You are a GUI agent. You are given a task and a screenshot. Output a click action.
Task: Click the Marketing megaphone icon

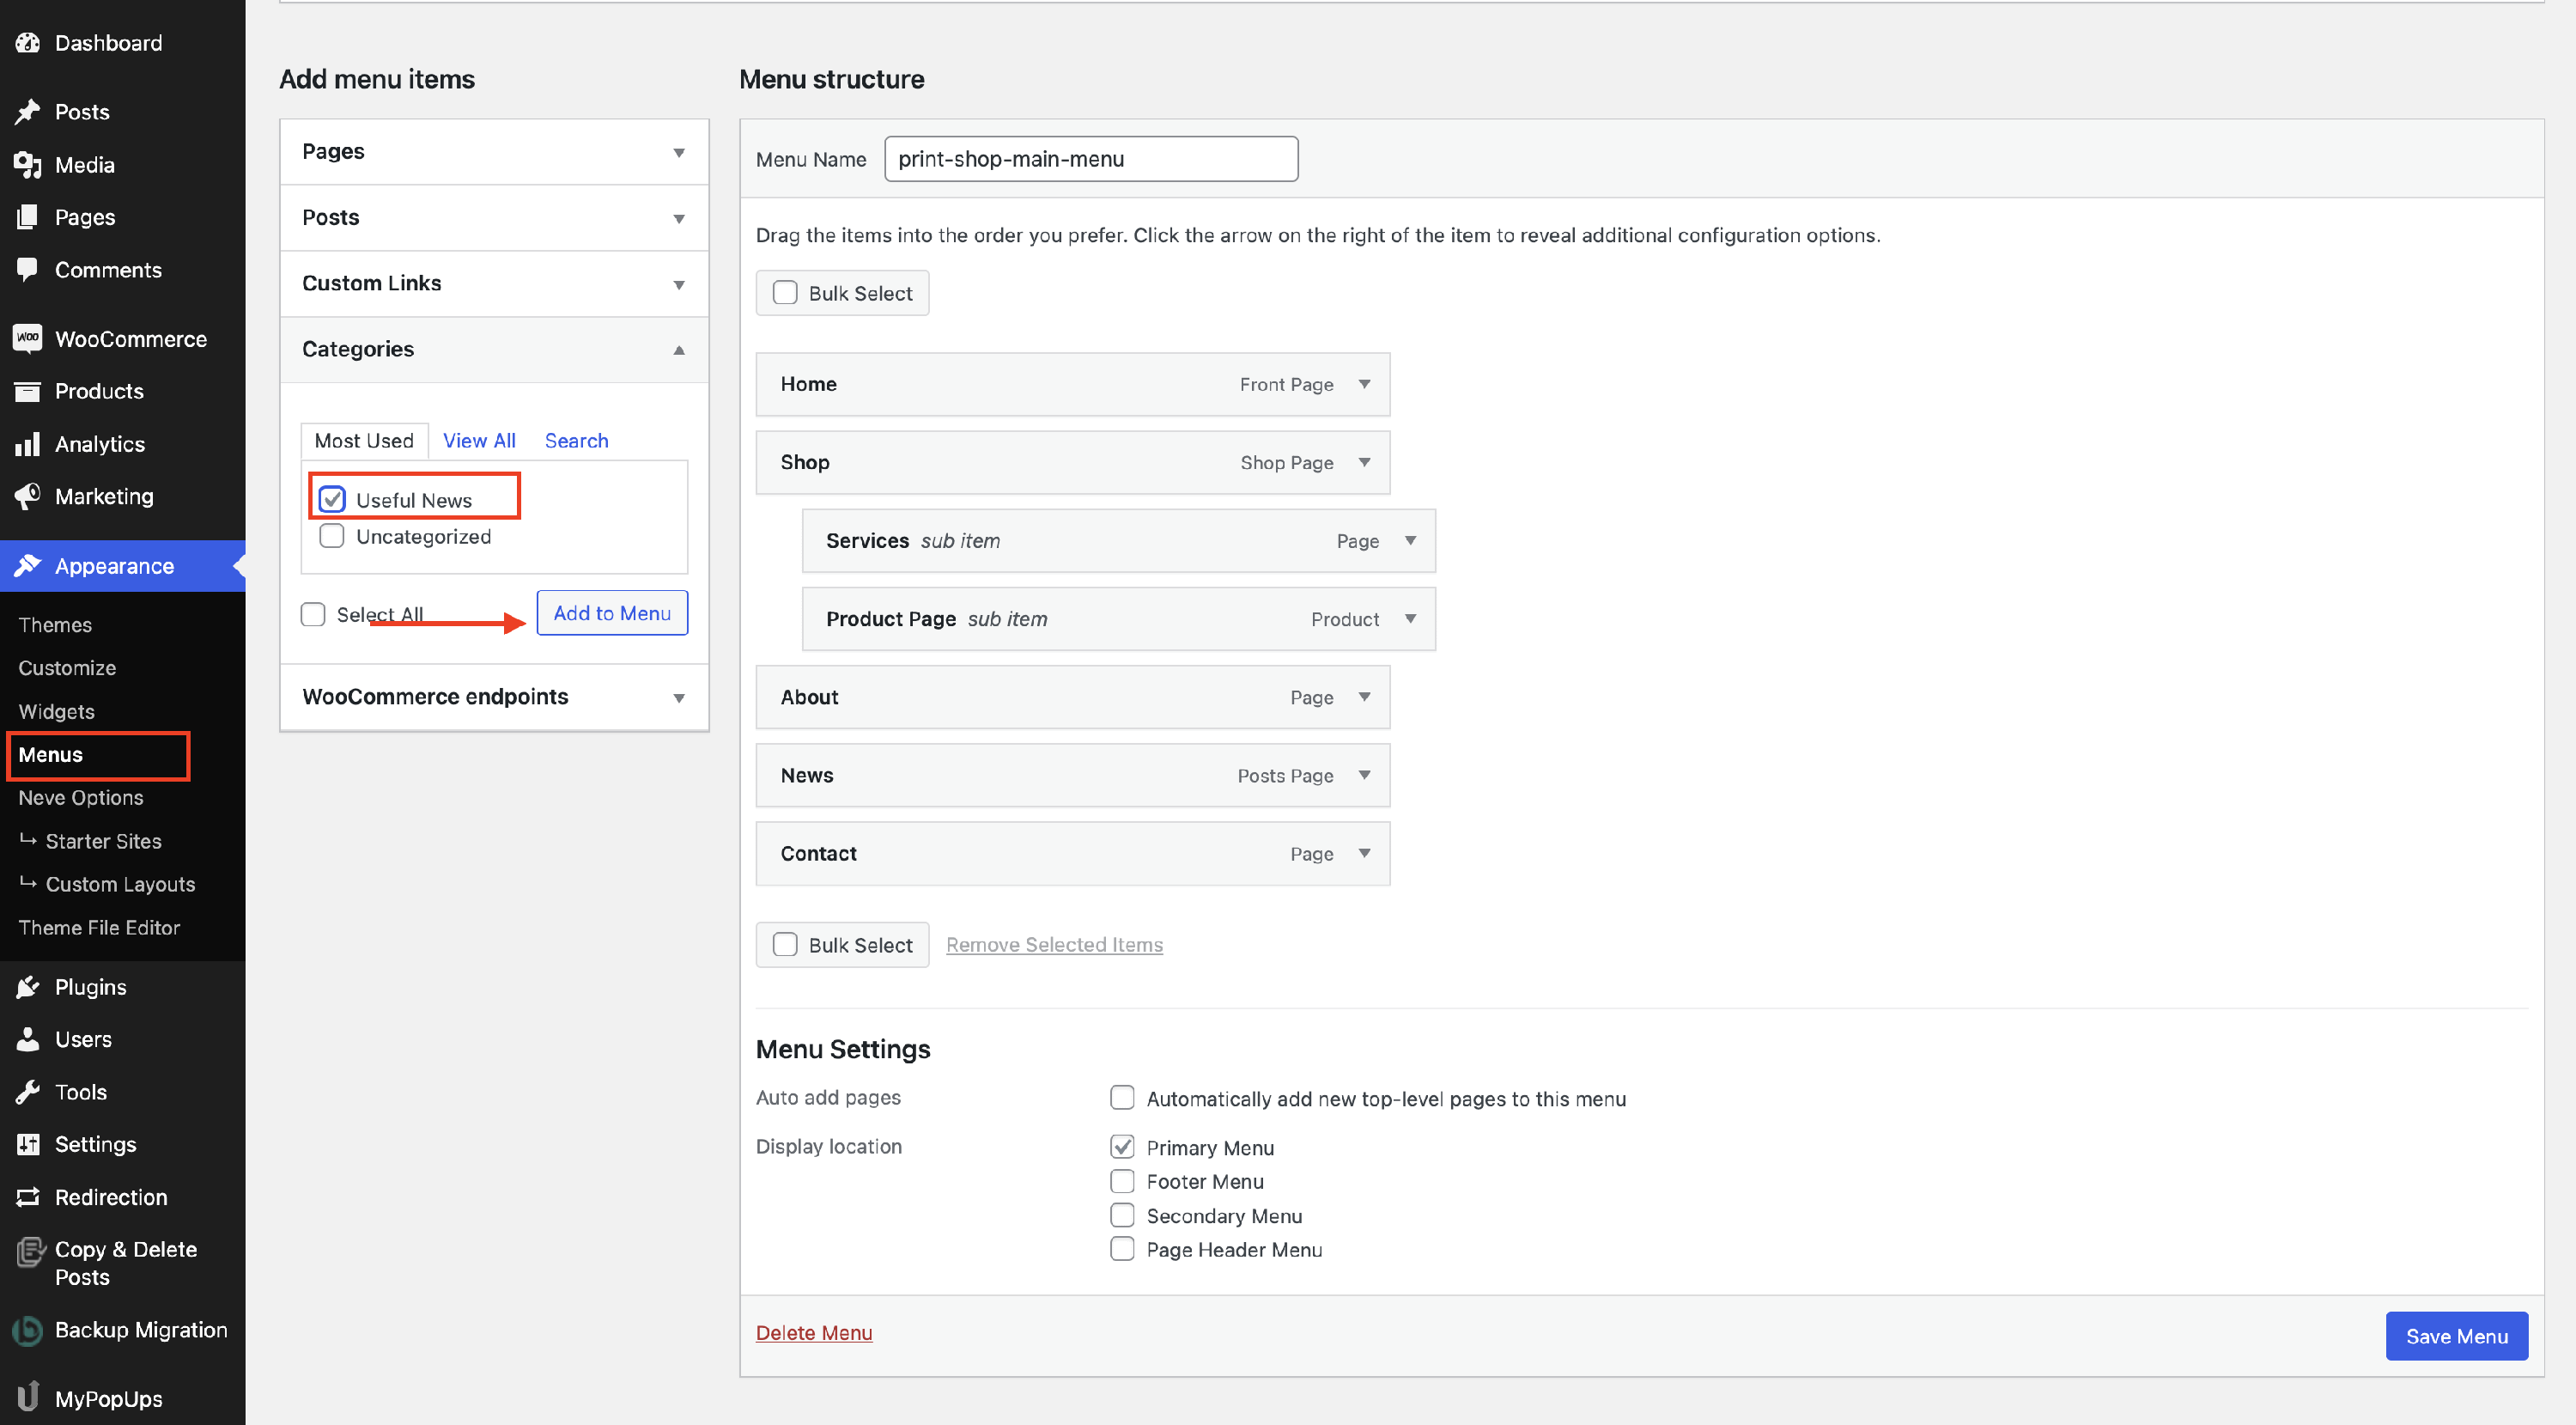coord(27,496)
